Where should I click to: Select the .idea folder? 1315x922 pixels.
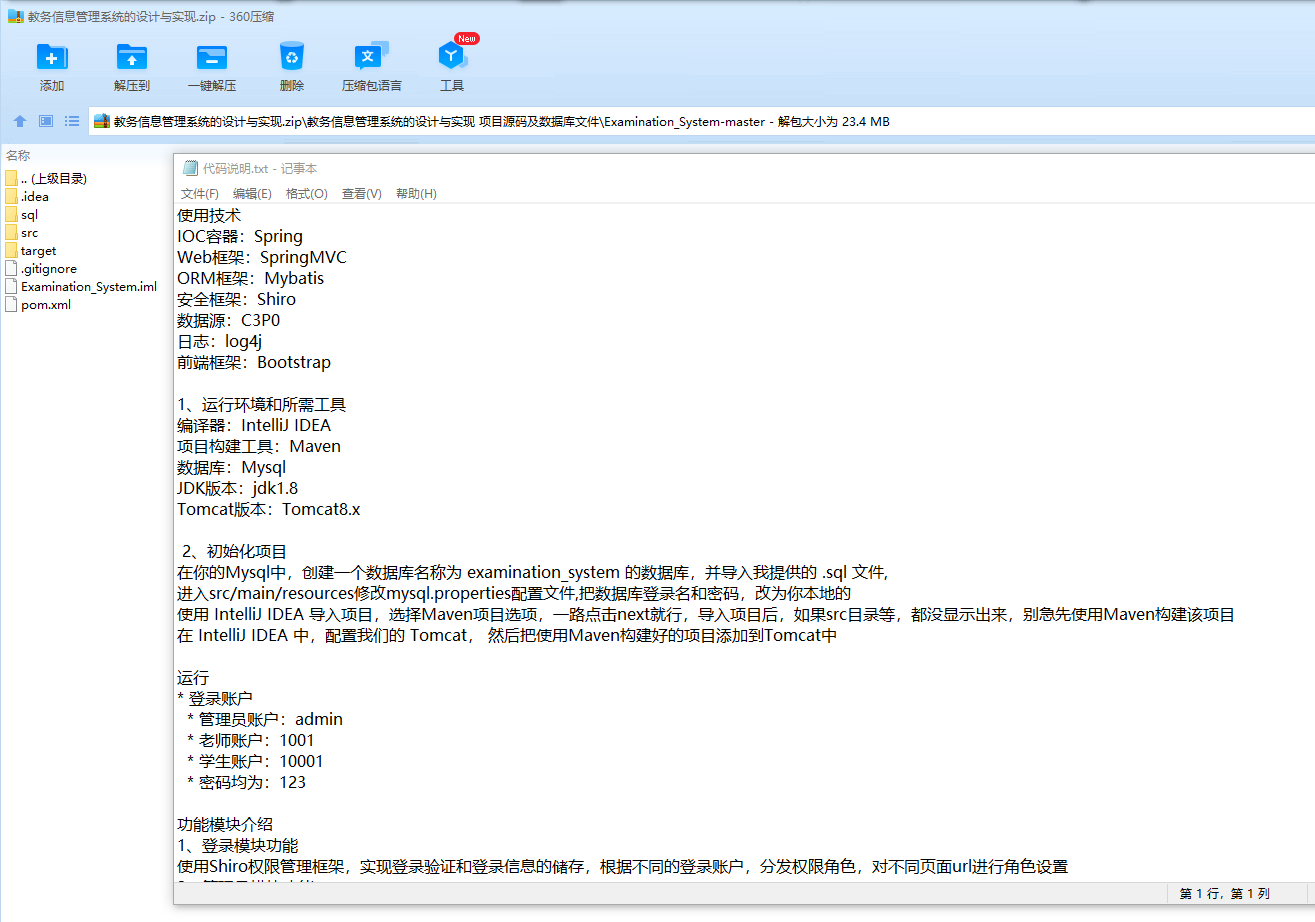[x=27, y=197]
